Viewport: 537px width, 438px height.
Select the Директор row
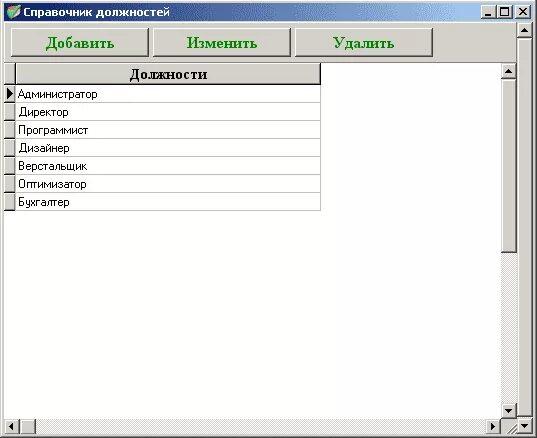[x=168, y=112]
